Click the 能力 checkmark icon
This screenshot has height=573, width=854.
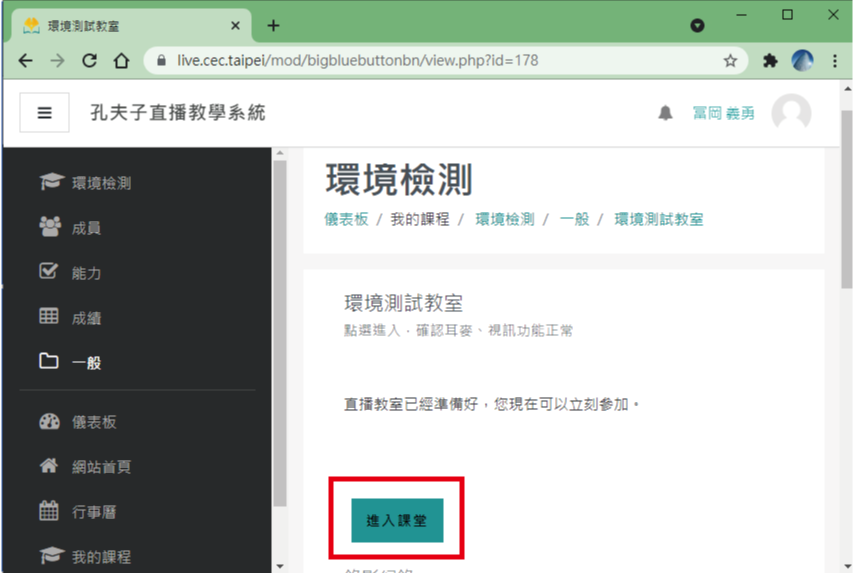(x=48, y=271)
